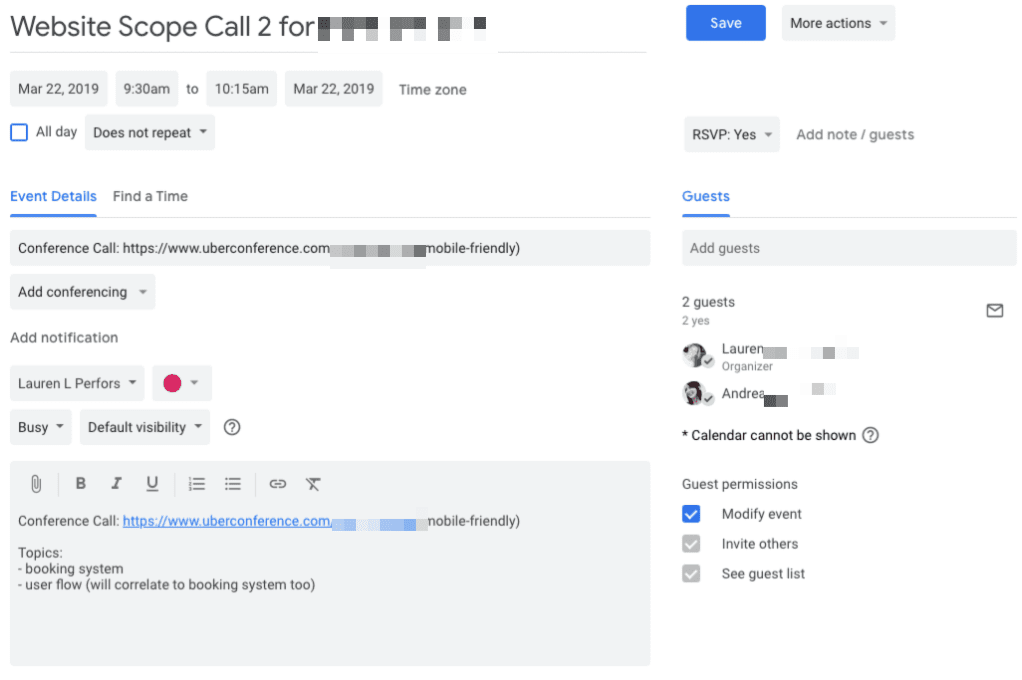Email guests using envelope icon
Screen dimensions: 1022x680
tap(994, 311)
